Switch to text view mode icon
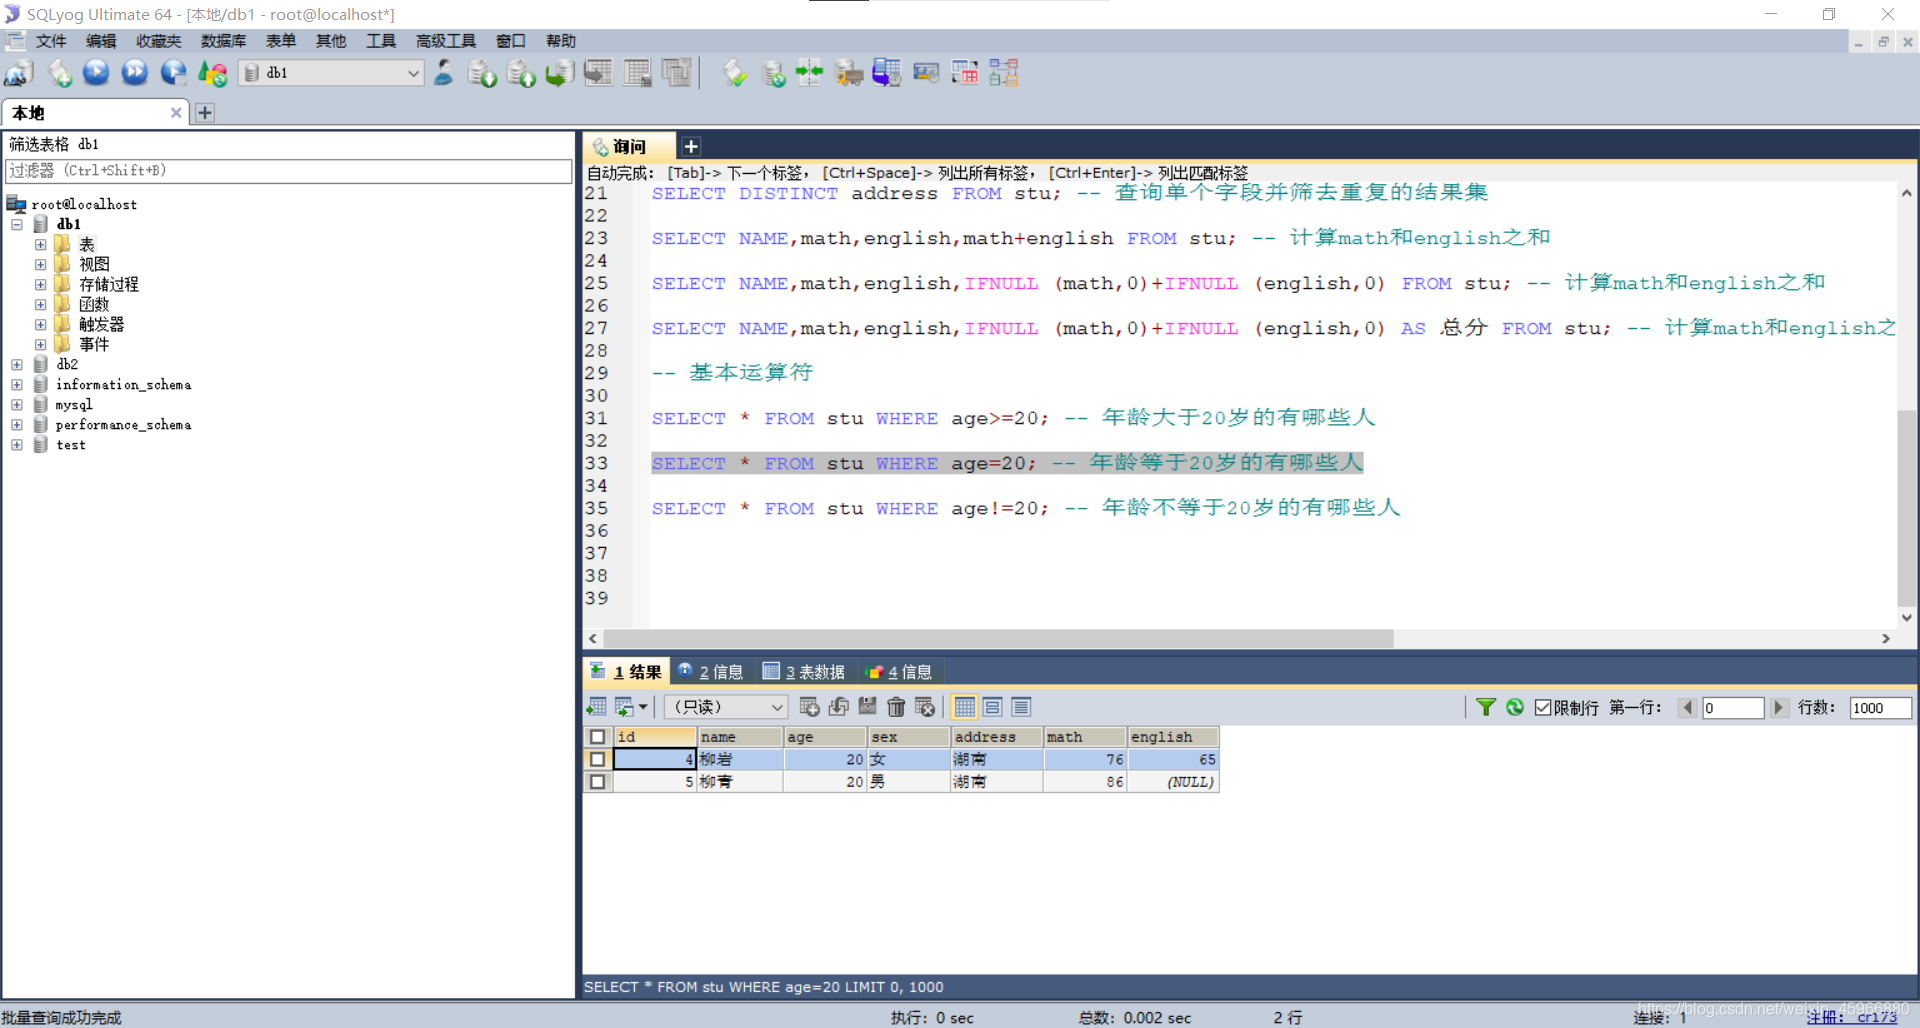This screenshot has height=1028, width=1920. tap(1021, 707)
